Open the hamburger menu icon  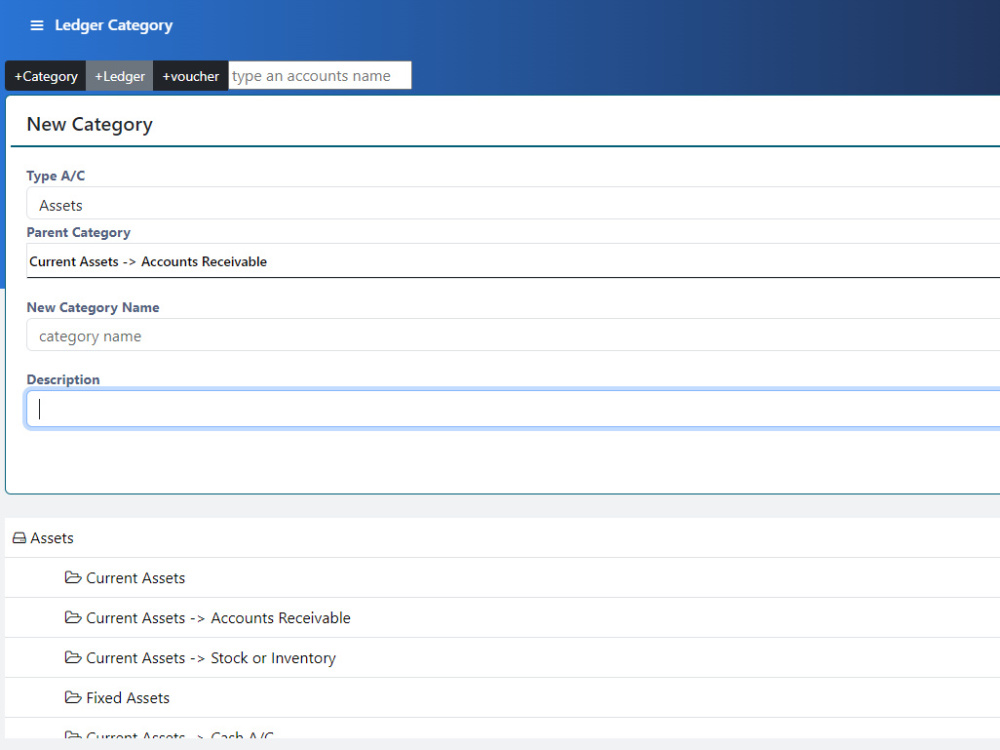point(37,26)
